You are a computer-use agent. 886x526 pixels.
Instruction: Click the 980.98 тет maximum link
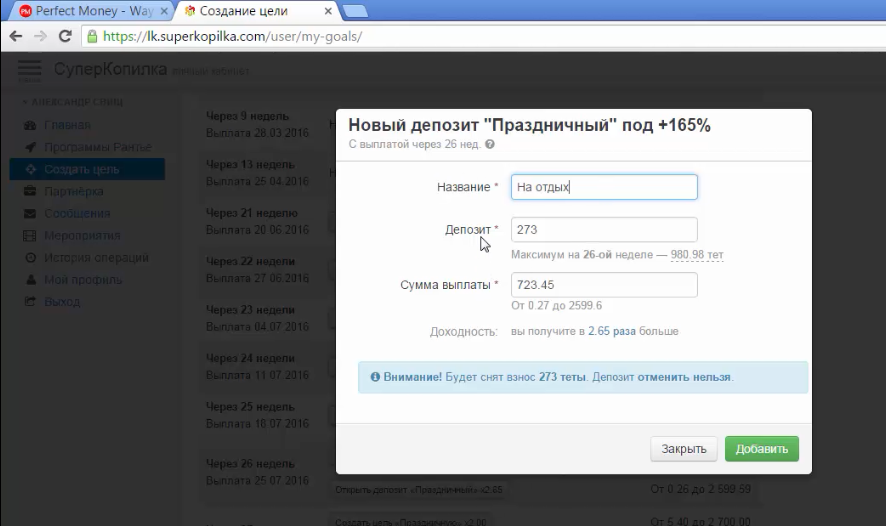697,255
